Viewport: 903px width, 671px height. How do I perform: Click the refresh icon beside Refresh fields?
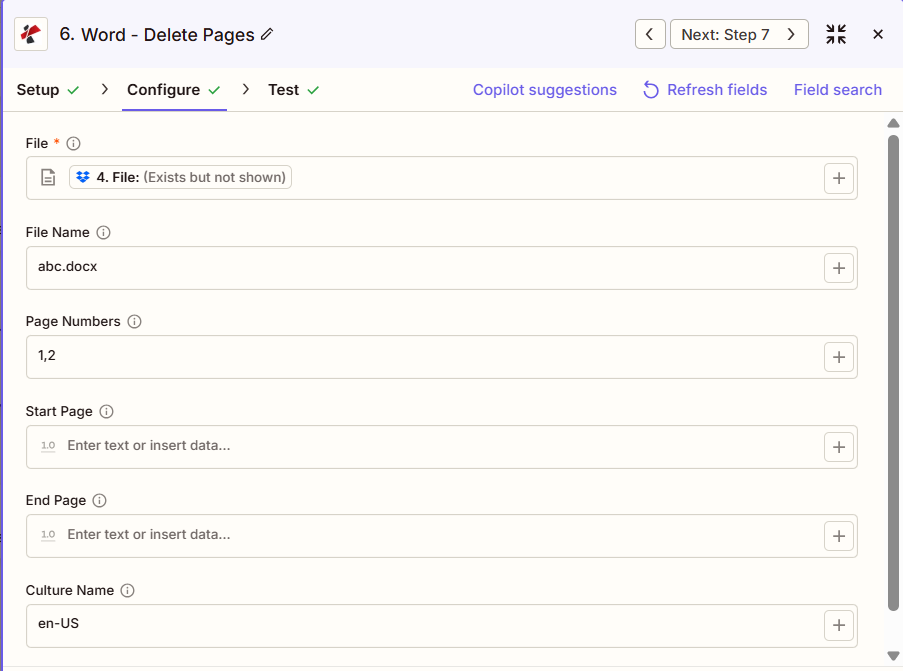651,90
